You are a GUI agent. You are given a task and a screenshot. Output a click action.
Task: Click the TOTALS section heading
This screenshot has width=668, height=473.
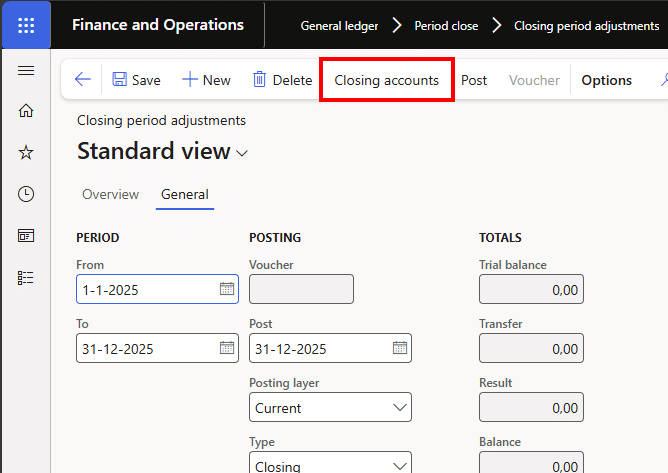pyautogui.click(x=500, y=237)
